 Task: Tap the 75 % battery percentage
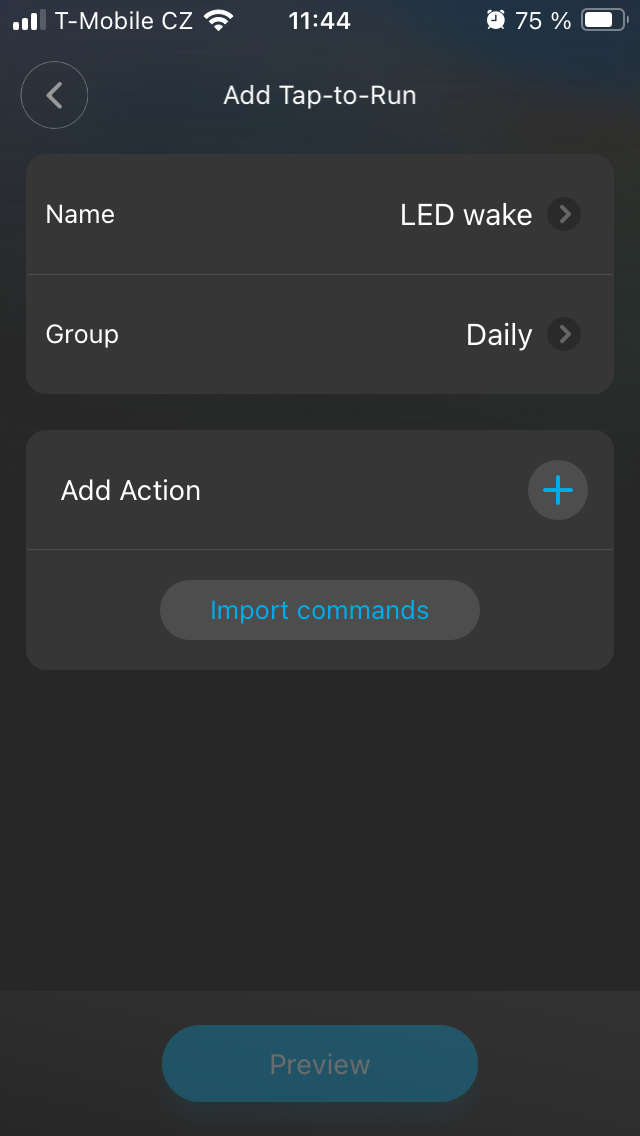tap(543, 20)
